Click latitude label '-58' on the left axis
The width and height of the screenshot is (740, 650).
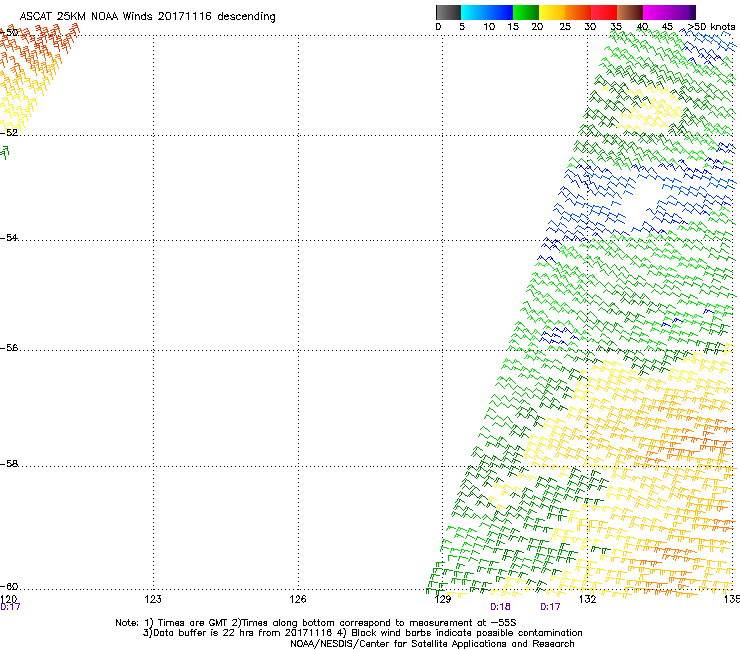(x=9, y=464)
